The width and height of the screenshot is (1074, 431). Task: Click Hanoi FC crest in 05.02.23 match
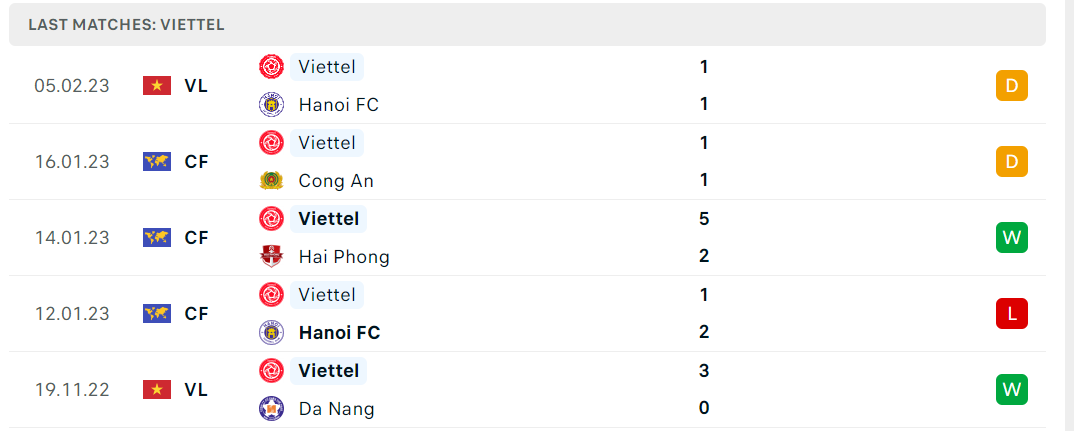click(271, 105)
